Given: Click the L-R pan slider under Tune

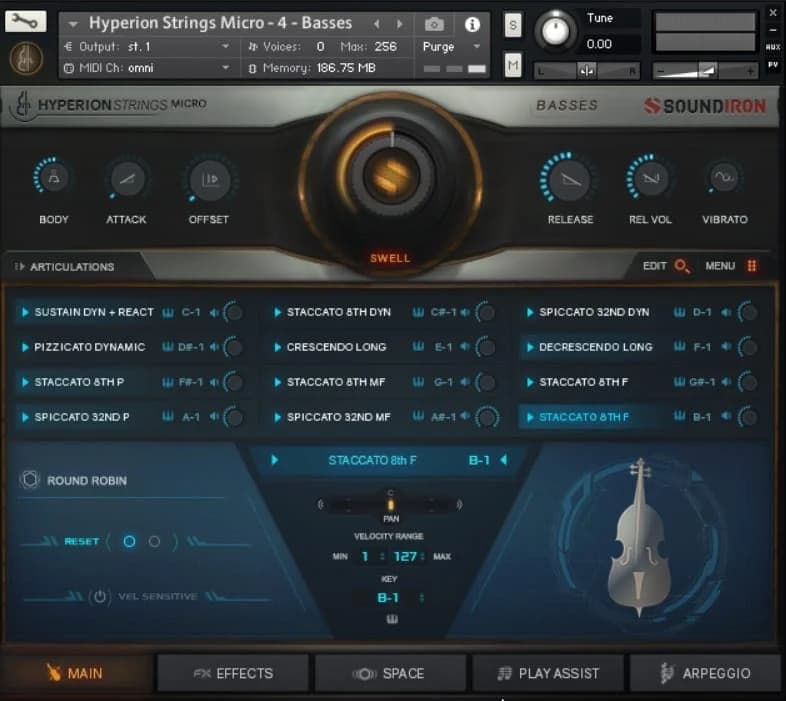Looking at the screenshot, I should (586, 71).
